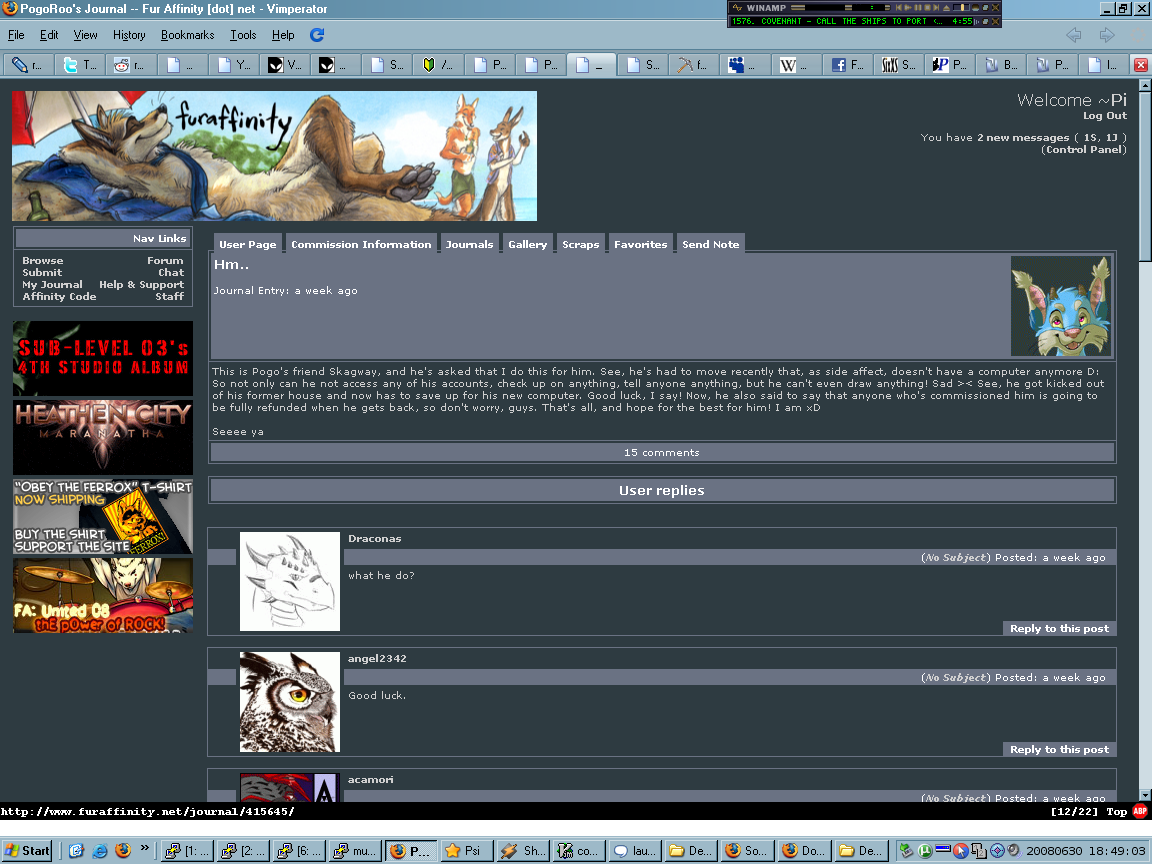The width and height of the screenshot is (1152, 864).
Task: Click the FA: United 08 ad banner
Action: [x=103, y=596]
